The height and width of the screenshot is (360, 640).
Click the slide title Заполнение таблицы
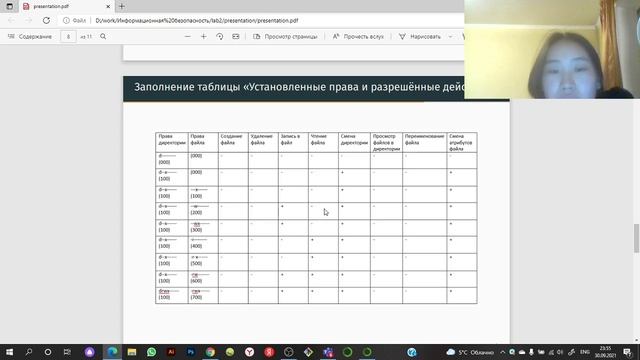click(299, 87)
